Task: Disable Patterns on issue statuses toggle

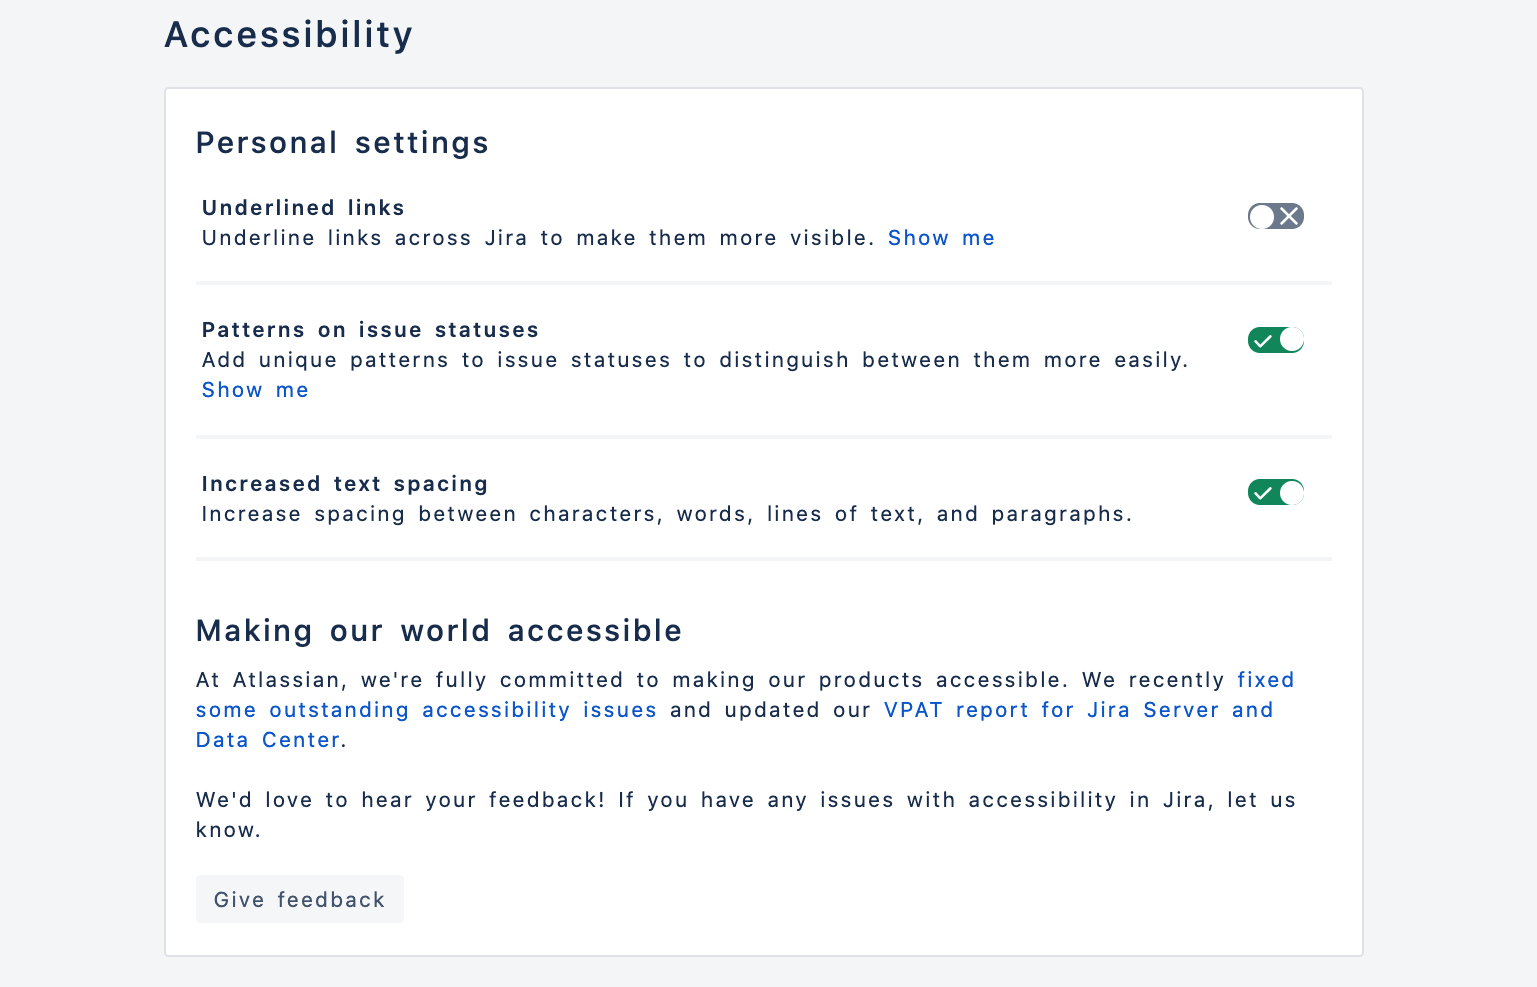Action: point(1275,340)
